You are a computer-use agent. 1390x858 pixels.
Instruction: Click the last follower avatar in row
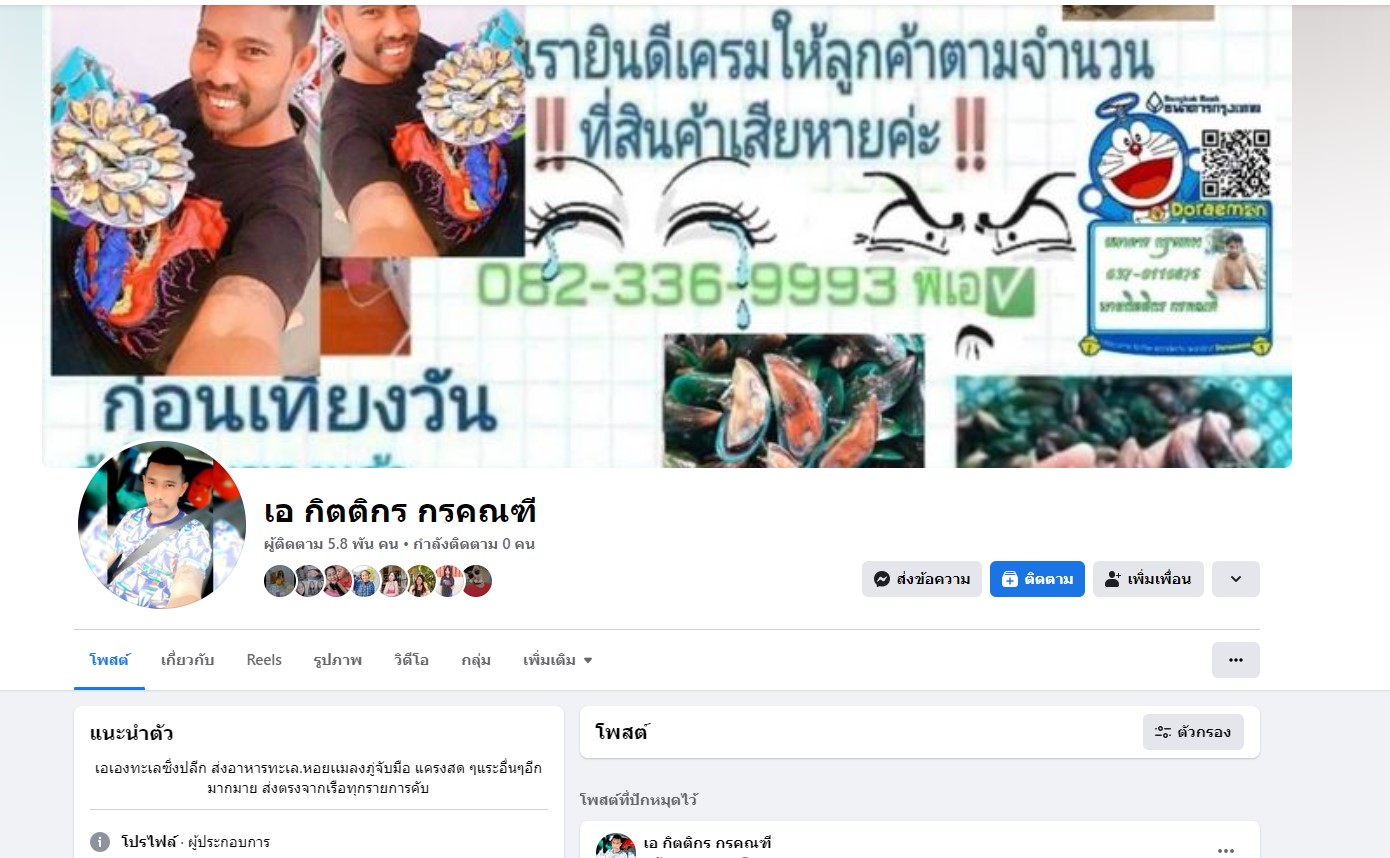point(476,581)
